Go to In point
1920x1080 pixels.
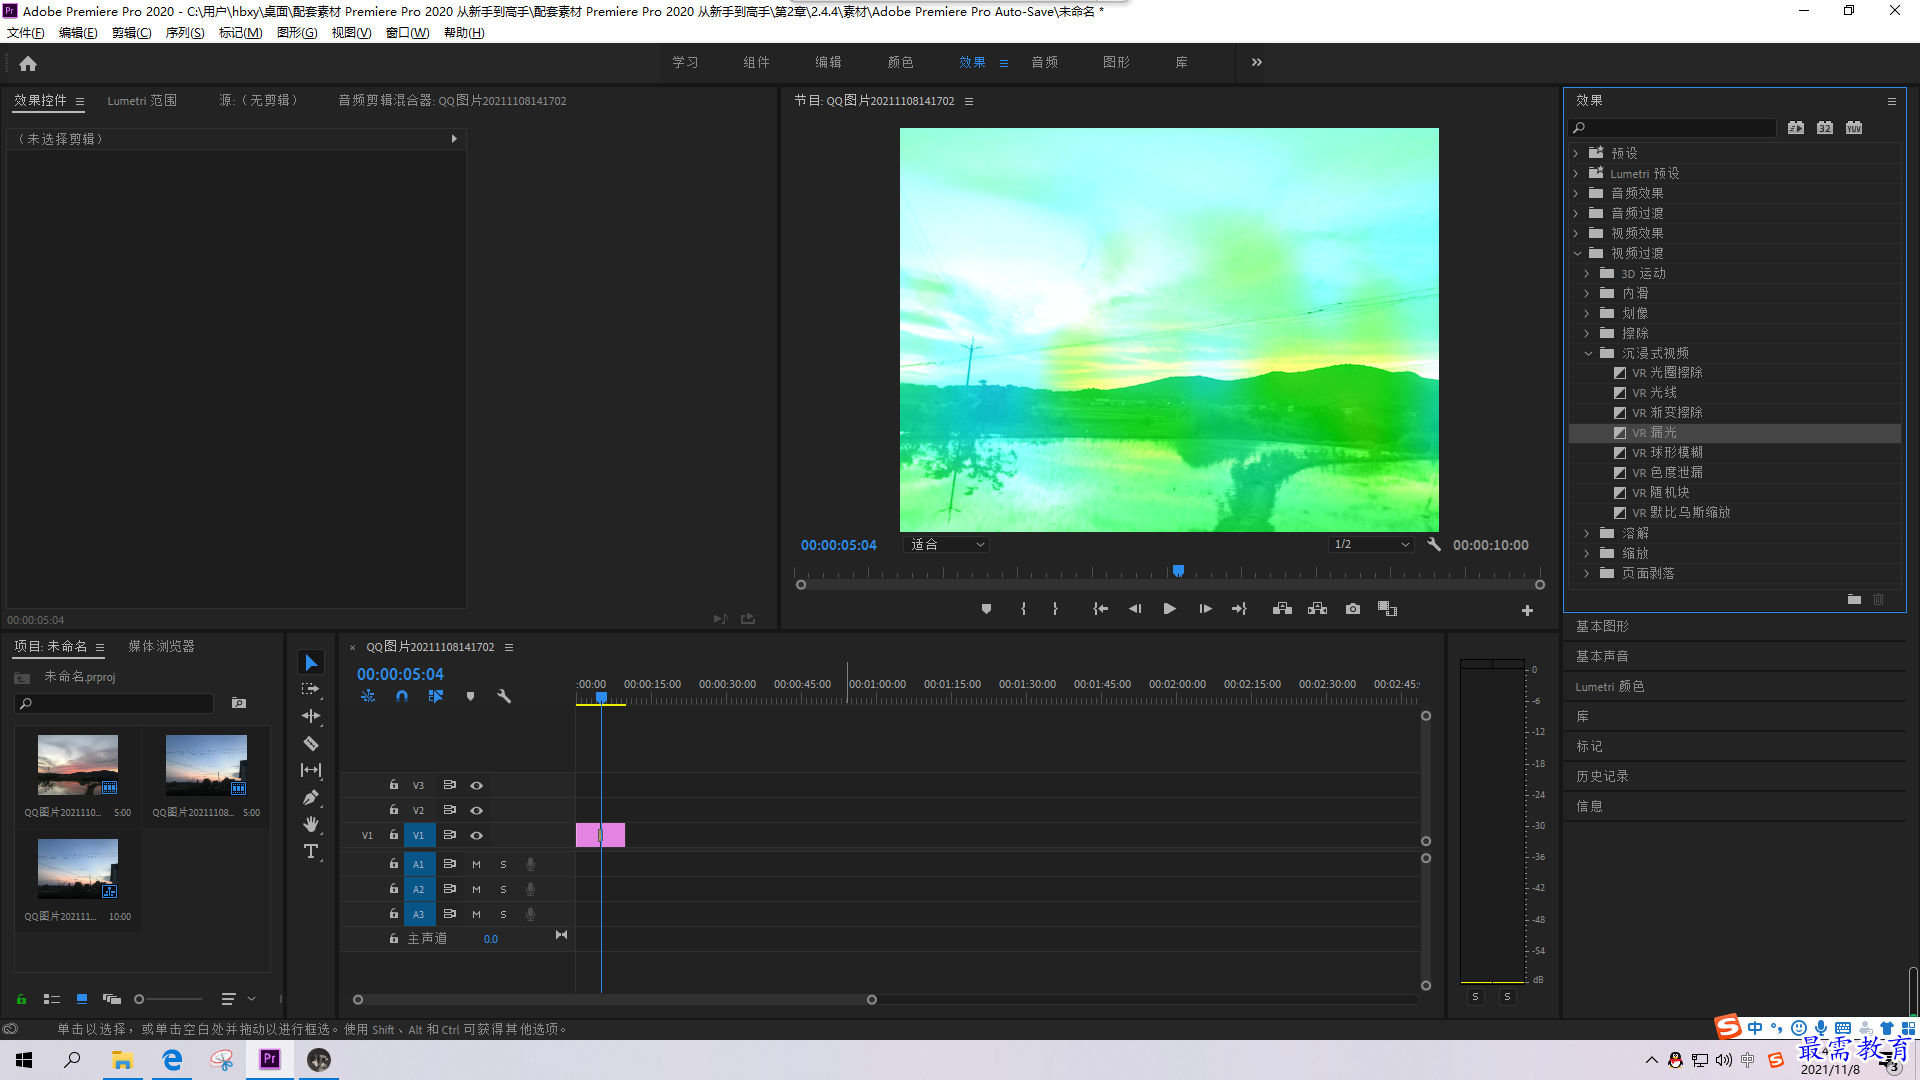pyautogui.click(x=1100, y=609)
